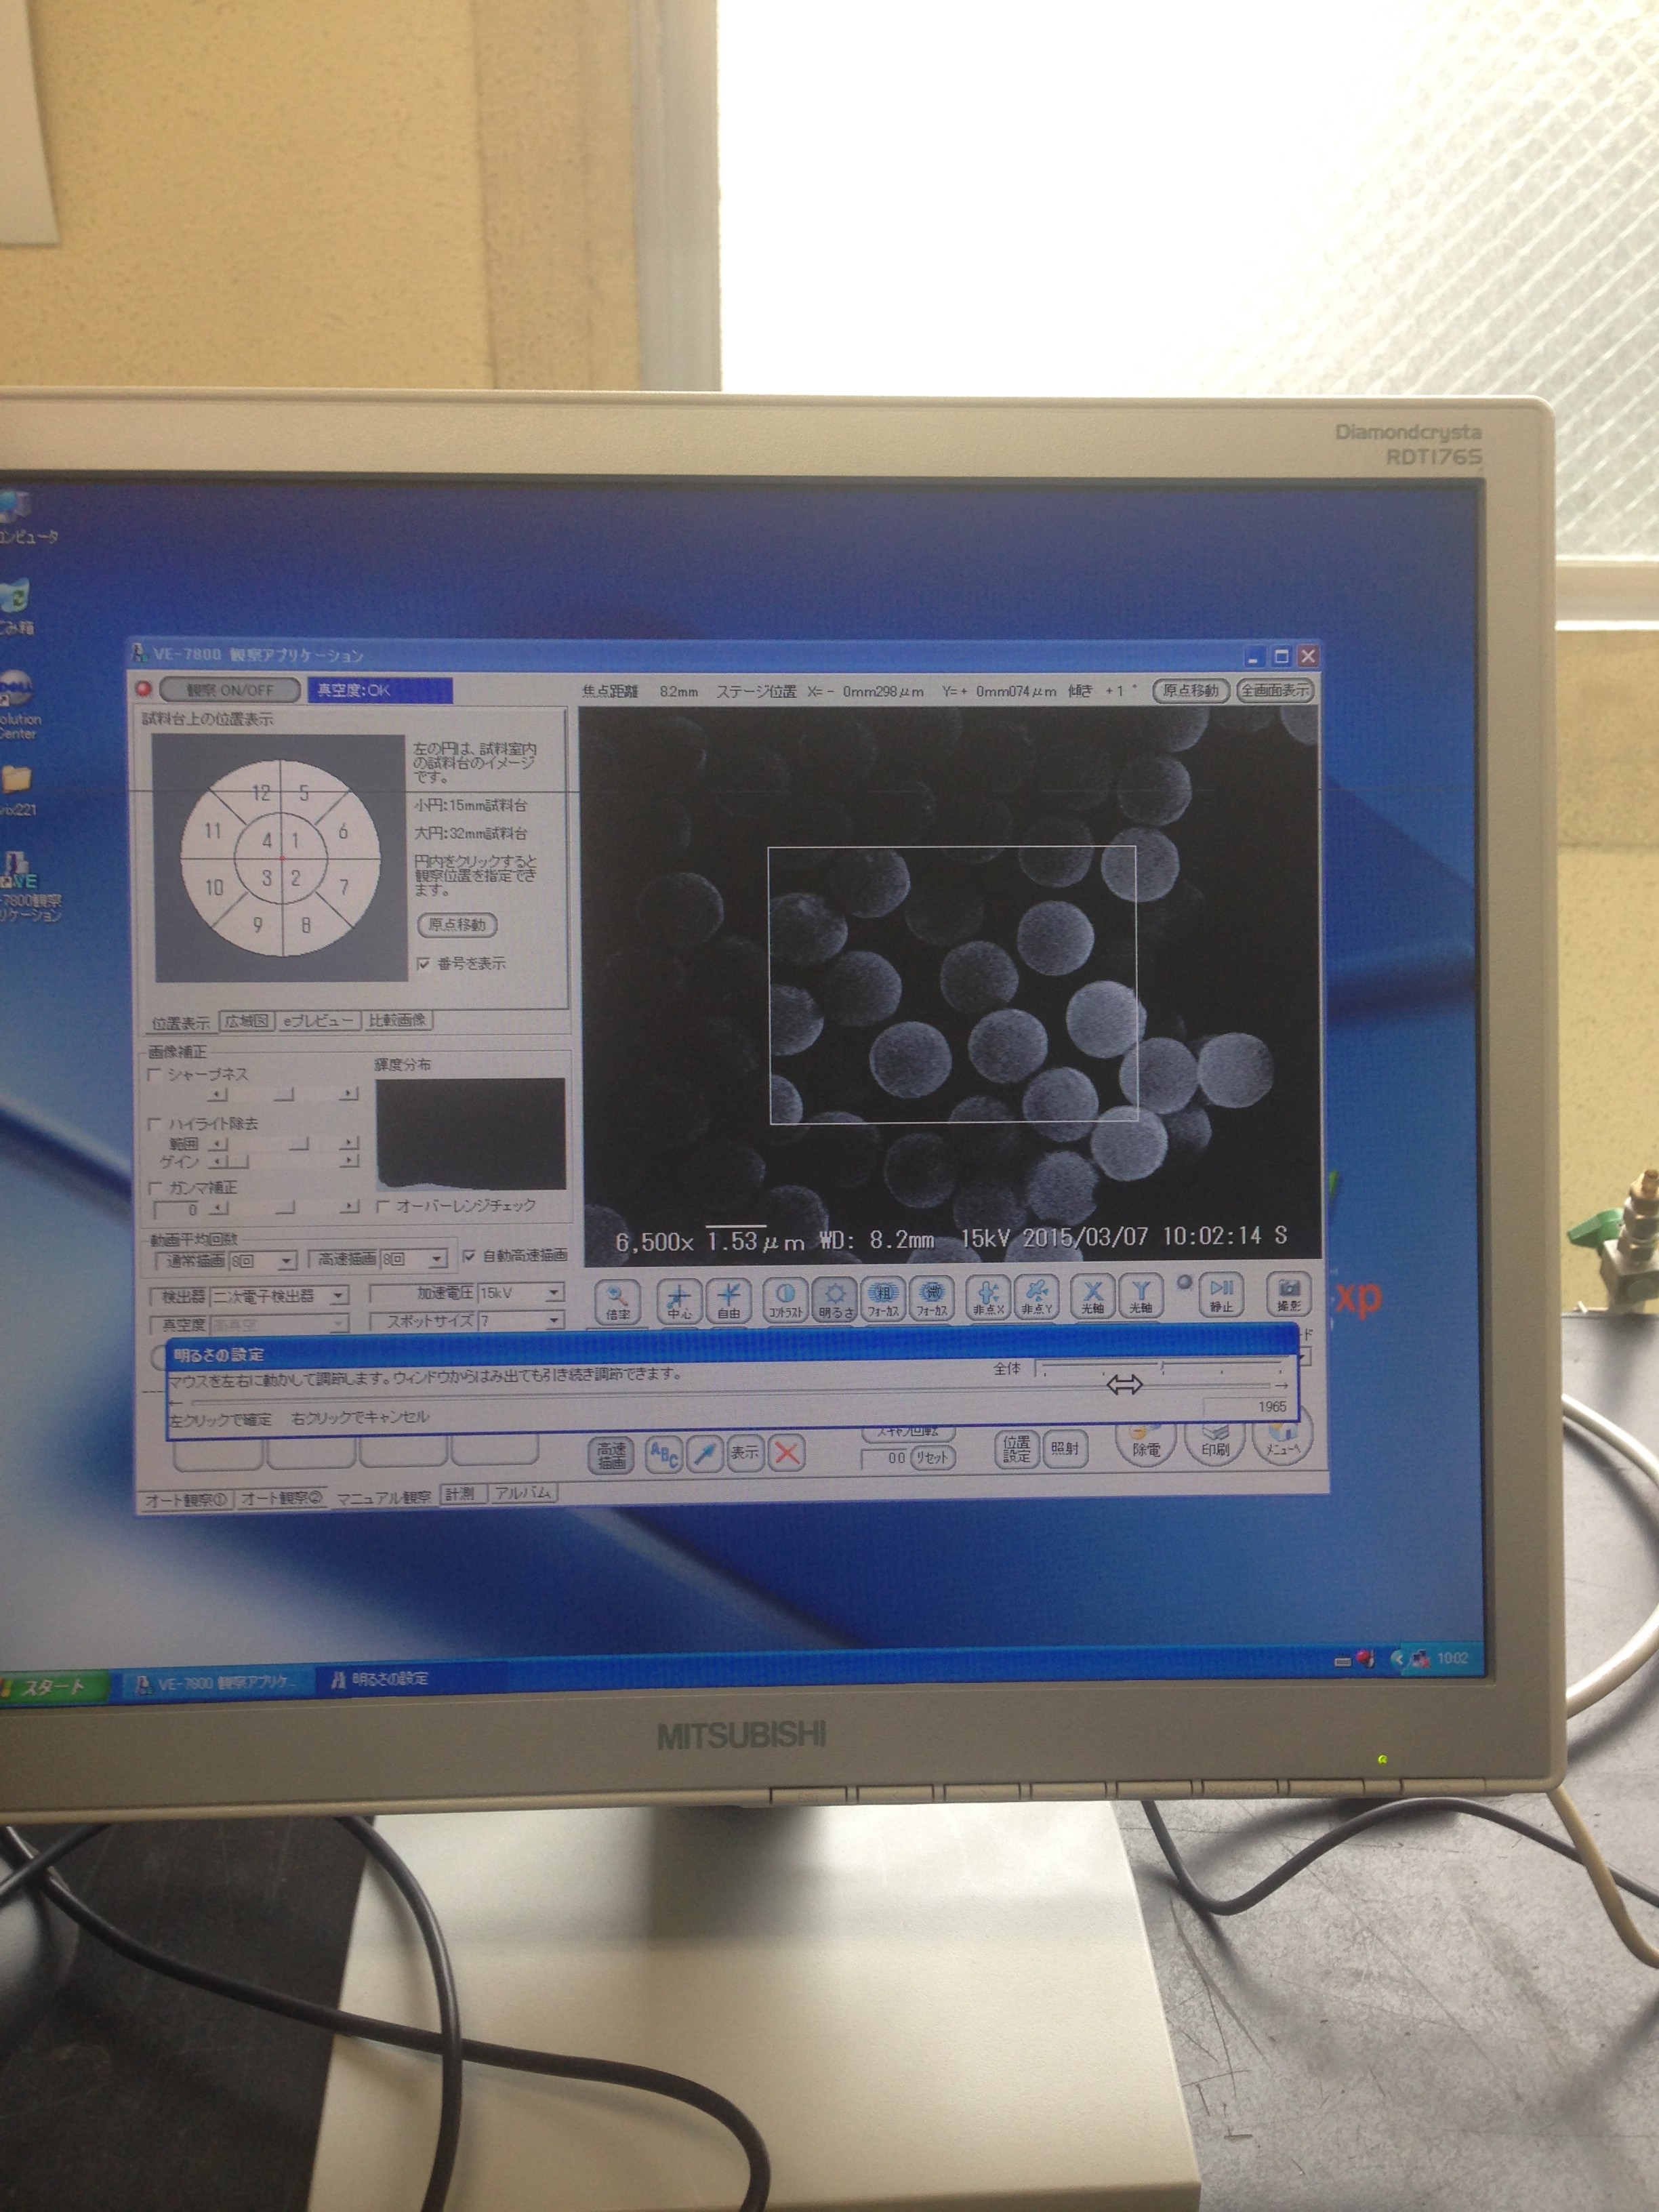Open the 加速電圧 15kV dropdown
Screen dimensions: 1659x2212
[553, 1293]
